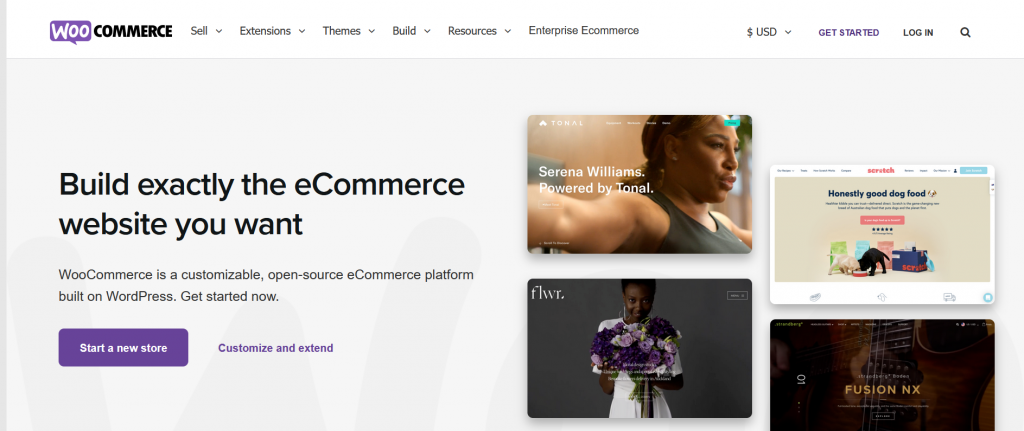Click the Scratch logo in the dog food preview
This screenshot has height=431, width=1024.
point(880,170)
